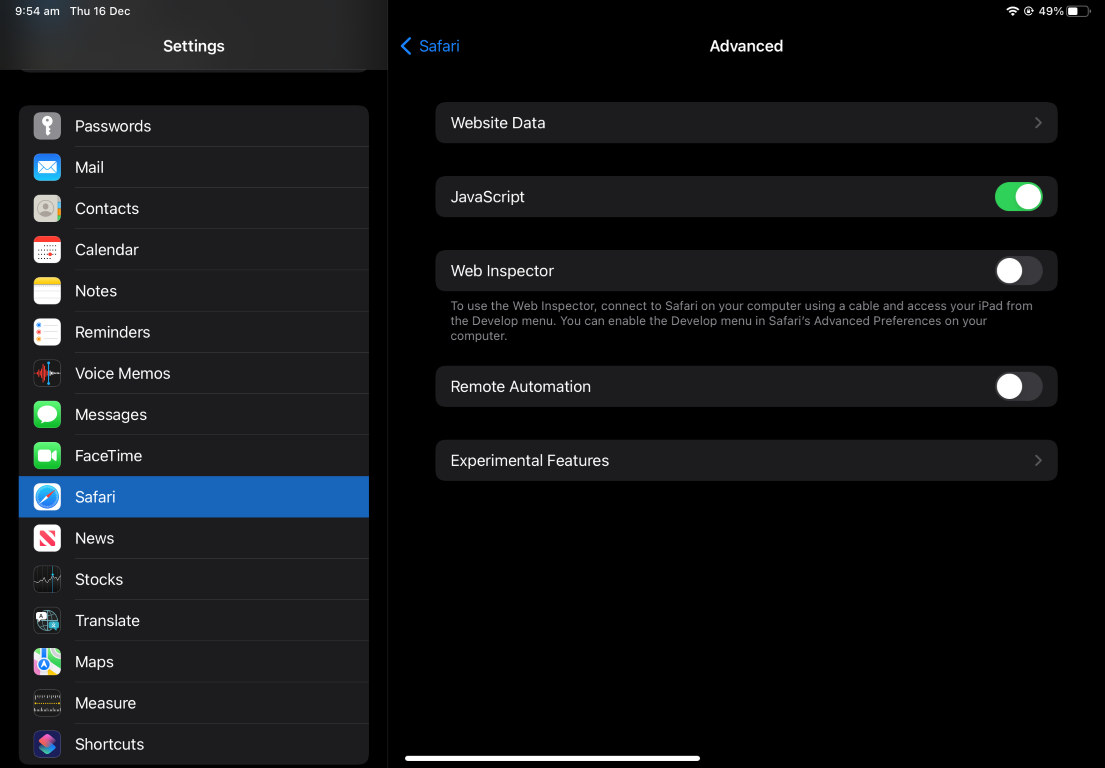Screen dimensions: 1105x768
Task: Tap the FaceTime camera icon
Action: coord(47,456)
